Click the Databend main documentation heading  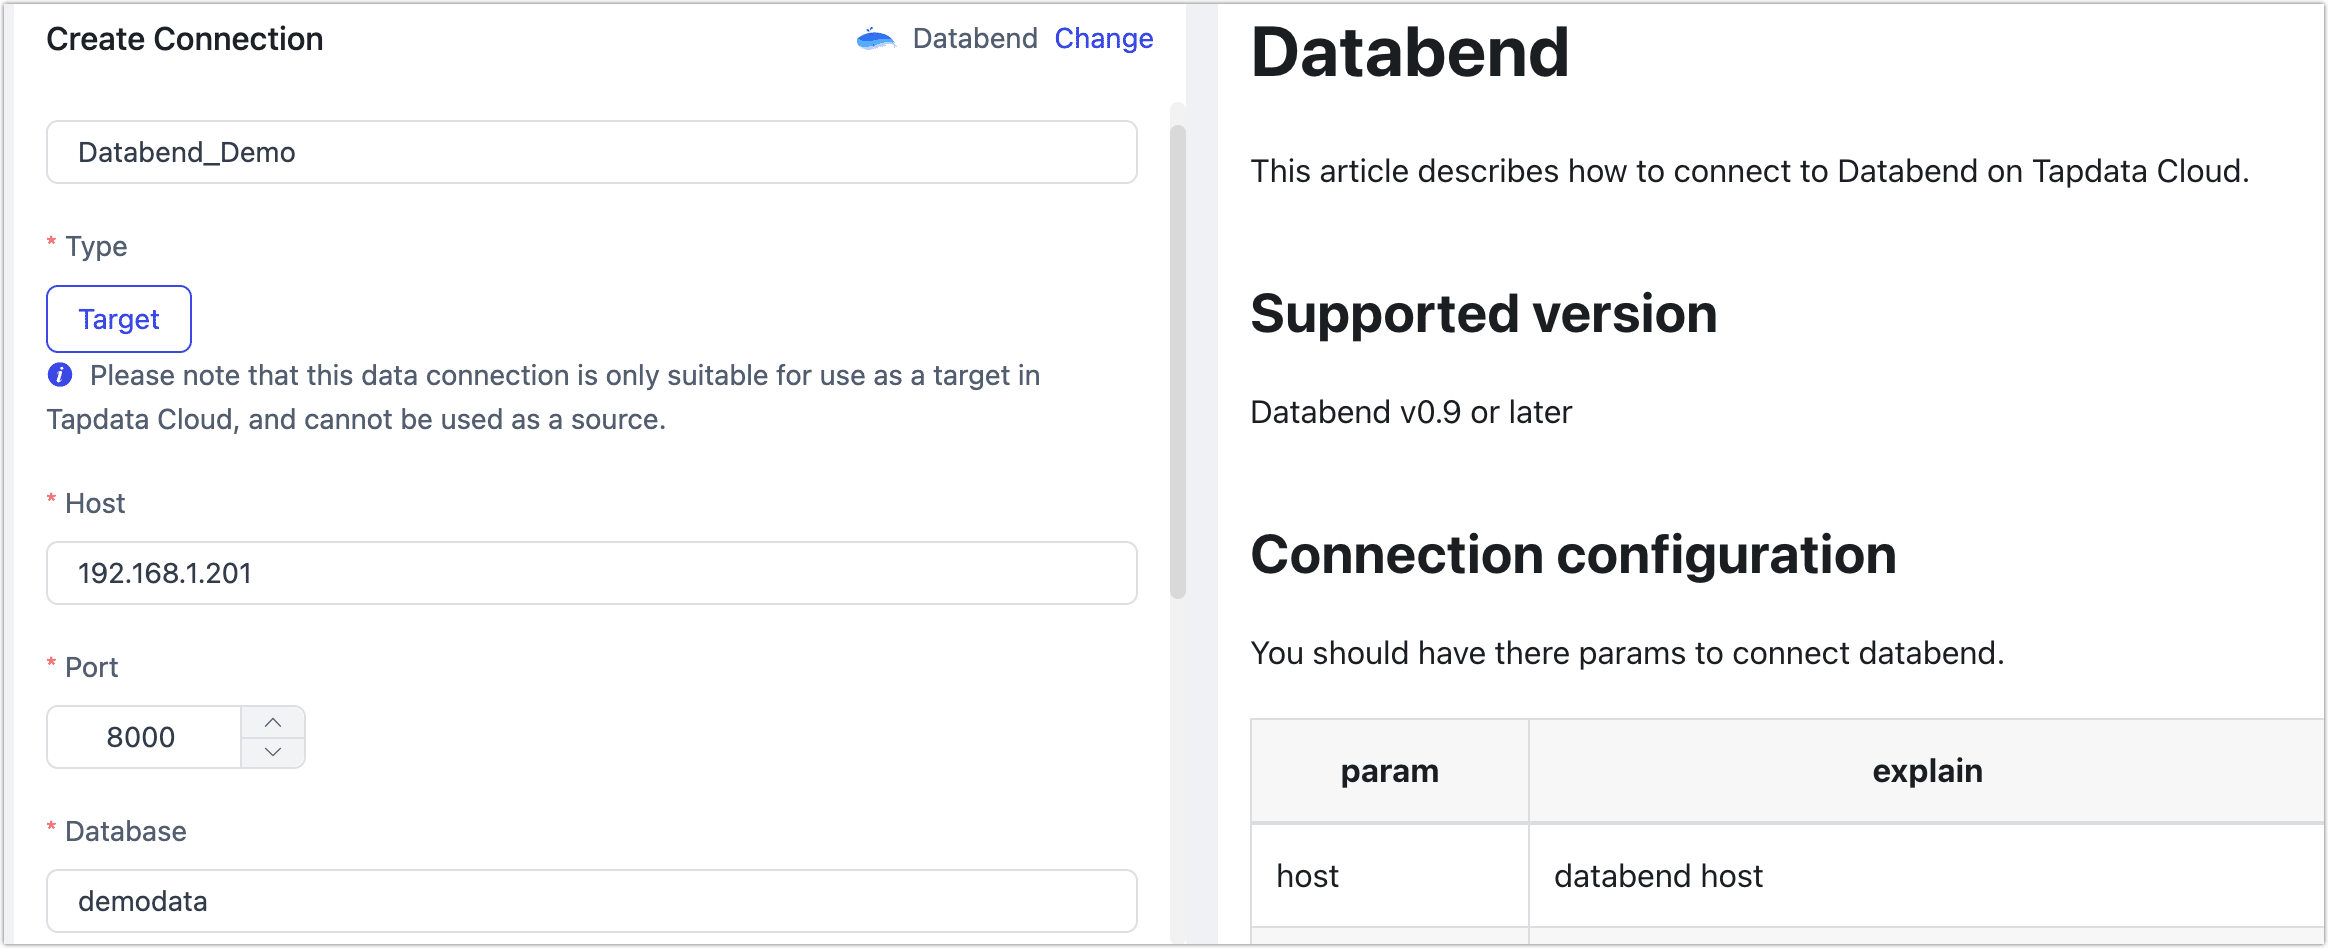(x=1409, y=52)
